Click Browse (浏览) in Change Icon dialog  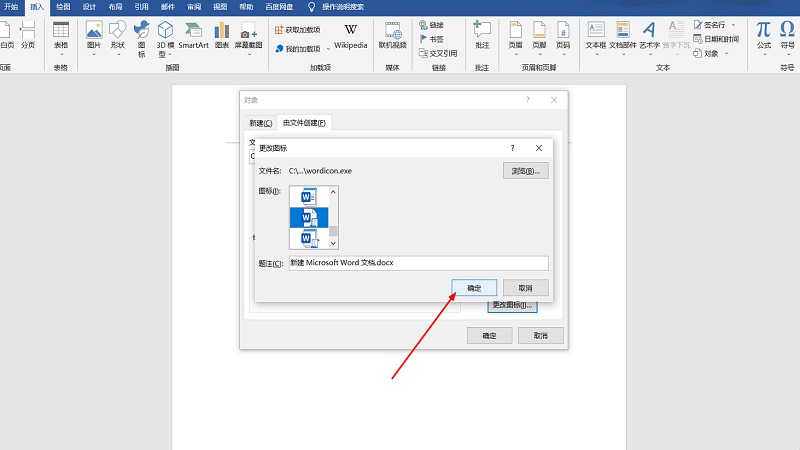pos(526,171)
